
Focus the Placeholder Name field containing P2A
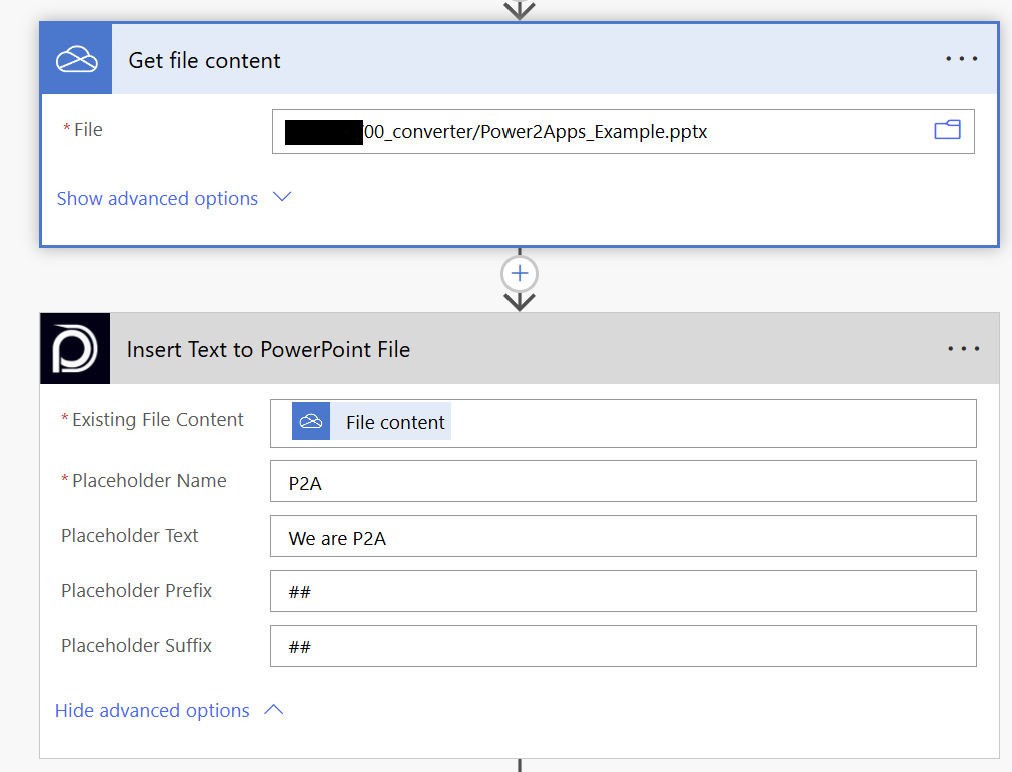tap(622, 482)
